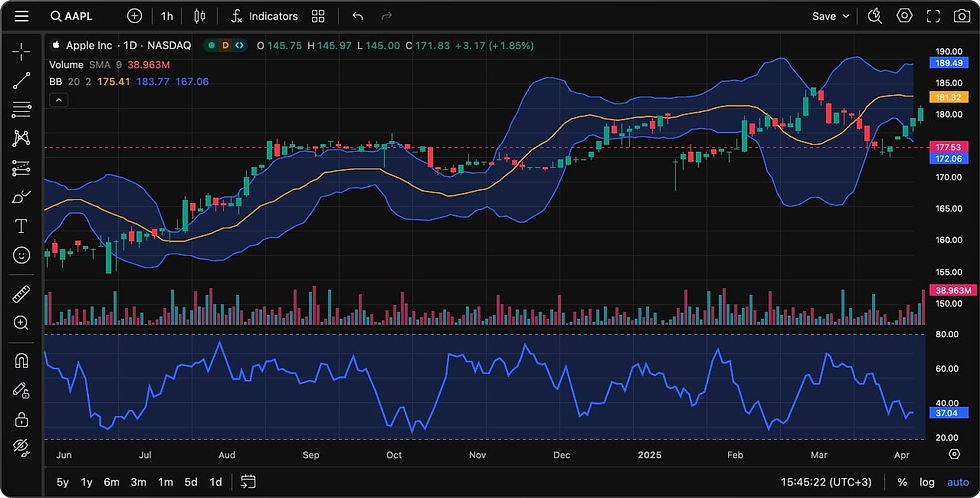The height and width of the screenshot is (498, 980).
Task: Select the 5y time range
Action: 62,482
